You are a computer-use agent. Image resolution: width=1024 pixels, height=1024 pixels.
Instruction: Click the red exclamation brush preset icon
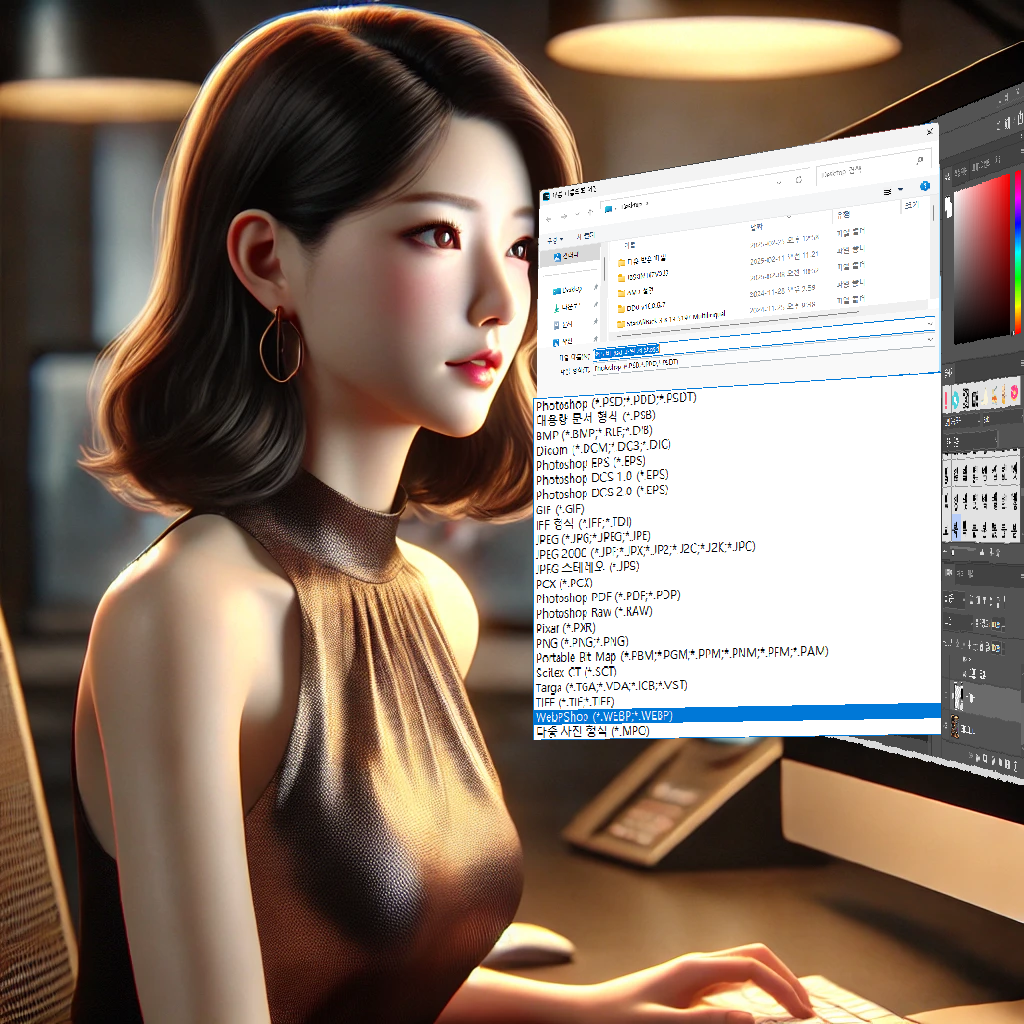945,399
